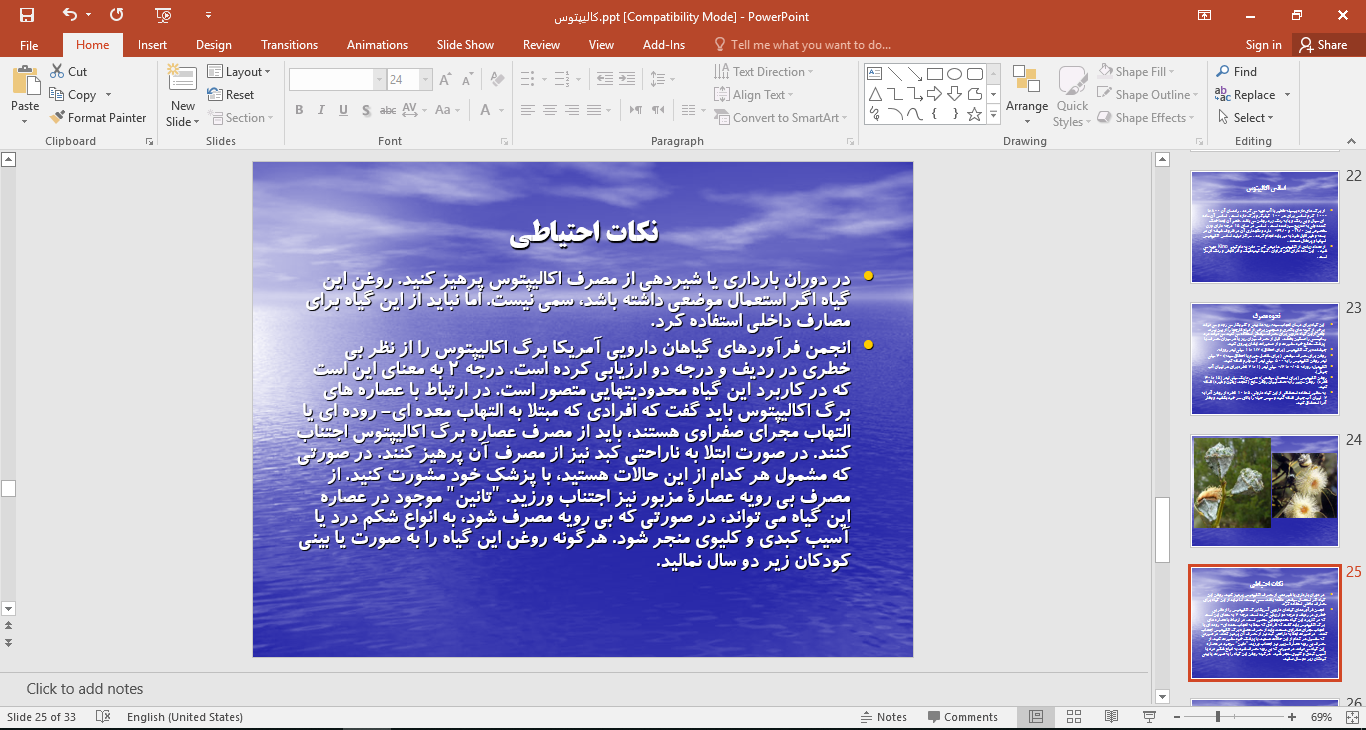Open the Layout dropdown
The width and height of the screenshot is (1366, 730).
pos(240,72)
